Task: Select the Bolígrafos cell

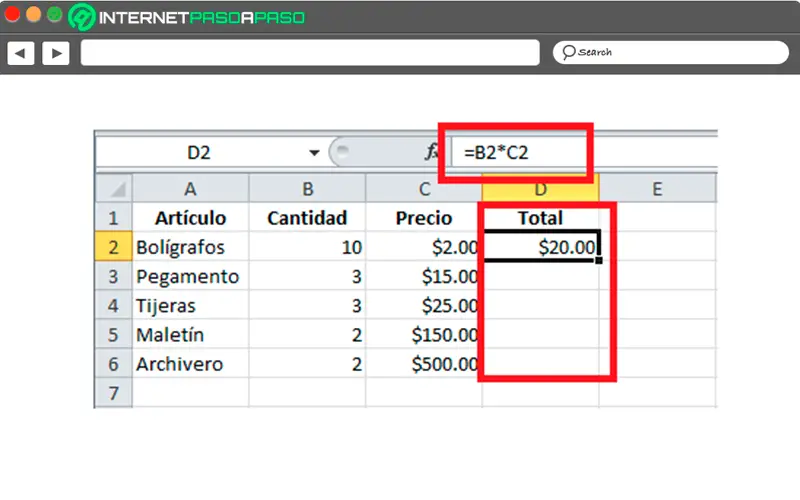Action: pyautogui.click(x=191, y=247)
